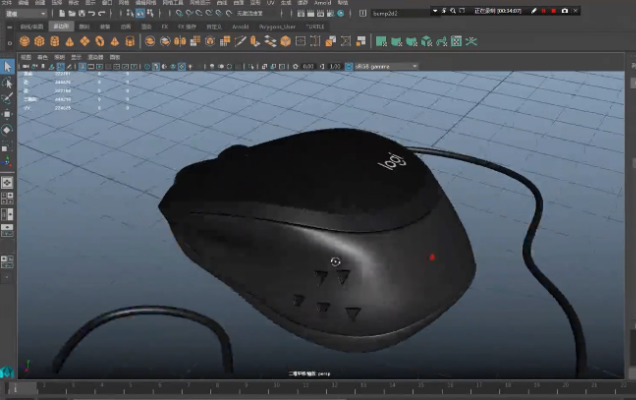The height and width of the screenshot is (400, 636).
Task: Click the polygon sphere shelf icon
Action: (25, 41)
